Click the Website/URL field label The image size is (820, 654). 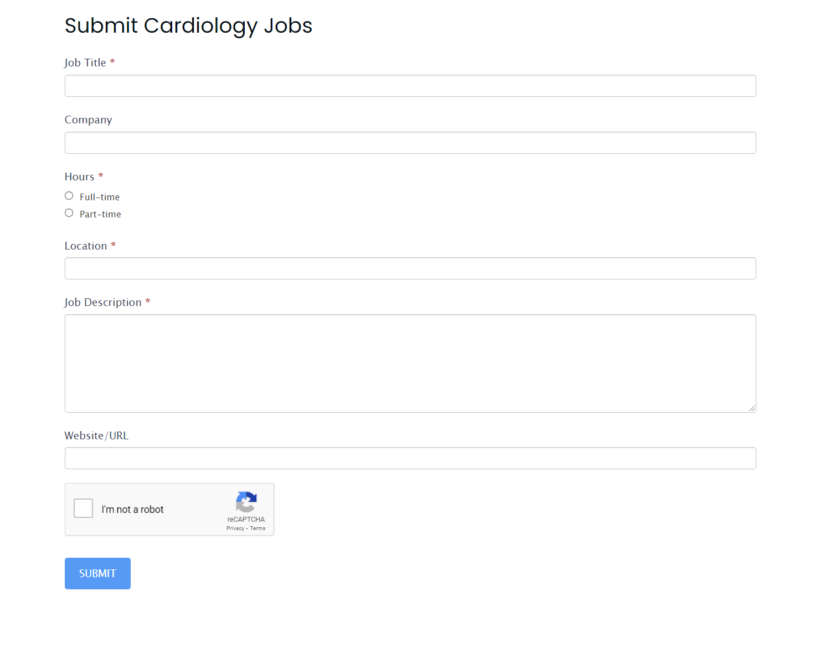(x=95, y=435)
